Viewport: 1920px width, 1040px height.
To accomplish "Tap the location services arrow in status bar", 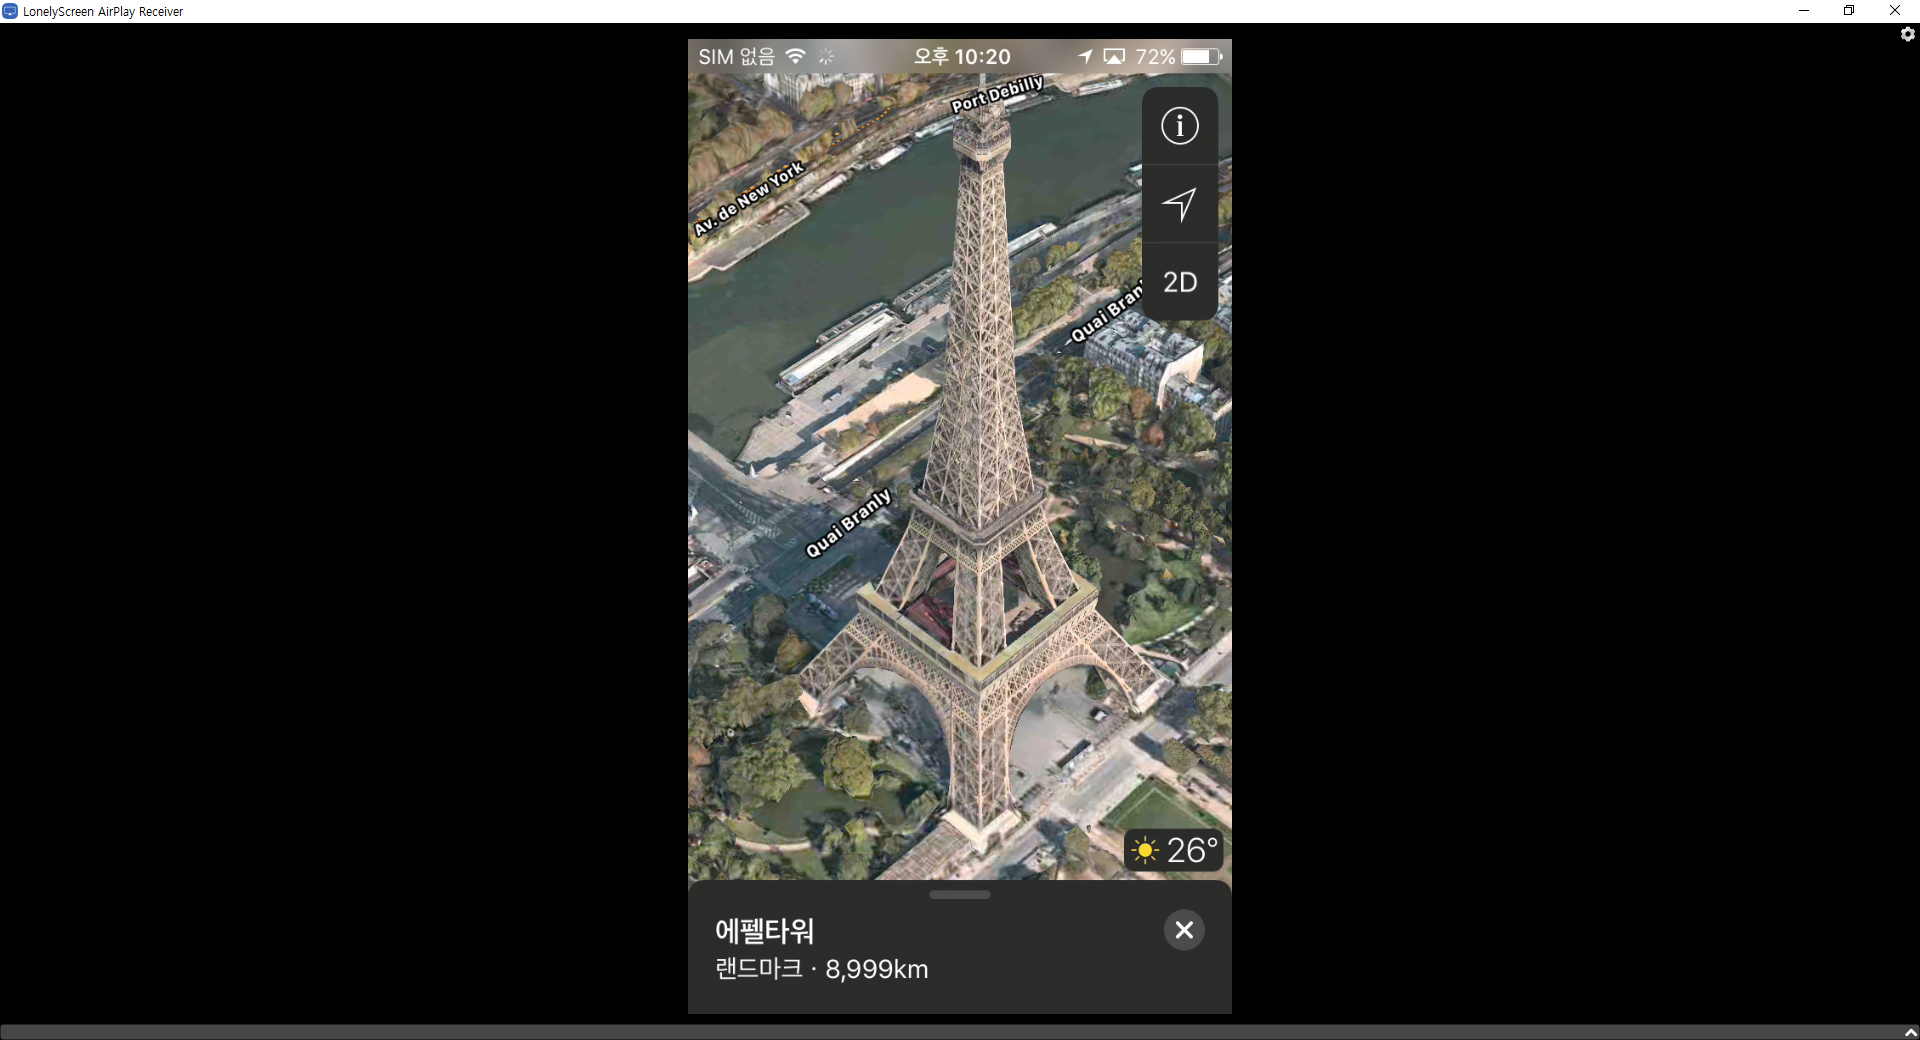I will click(x=1085, y=57).
